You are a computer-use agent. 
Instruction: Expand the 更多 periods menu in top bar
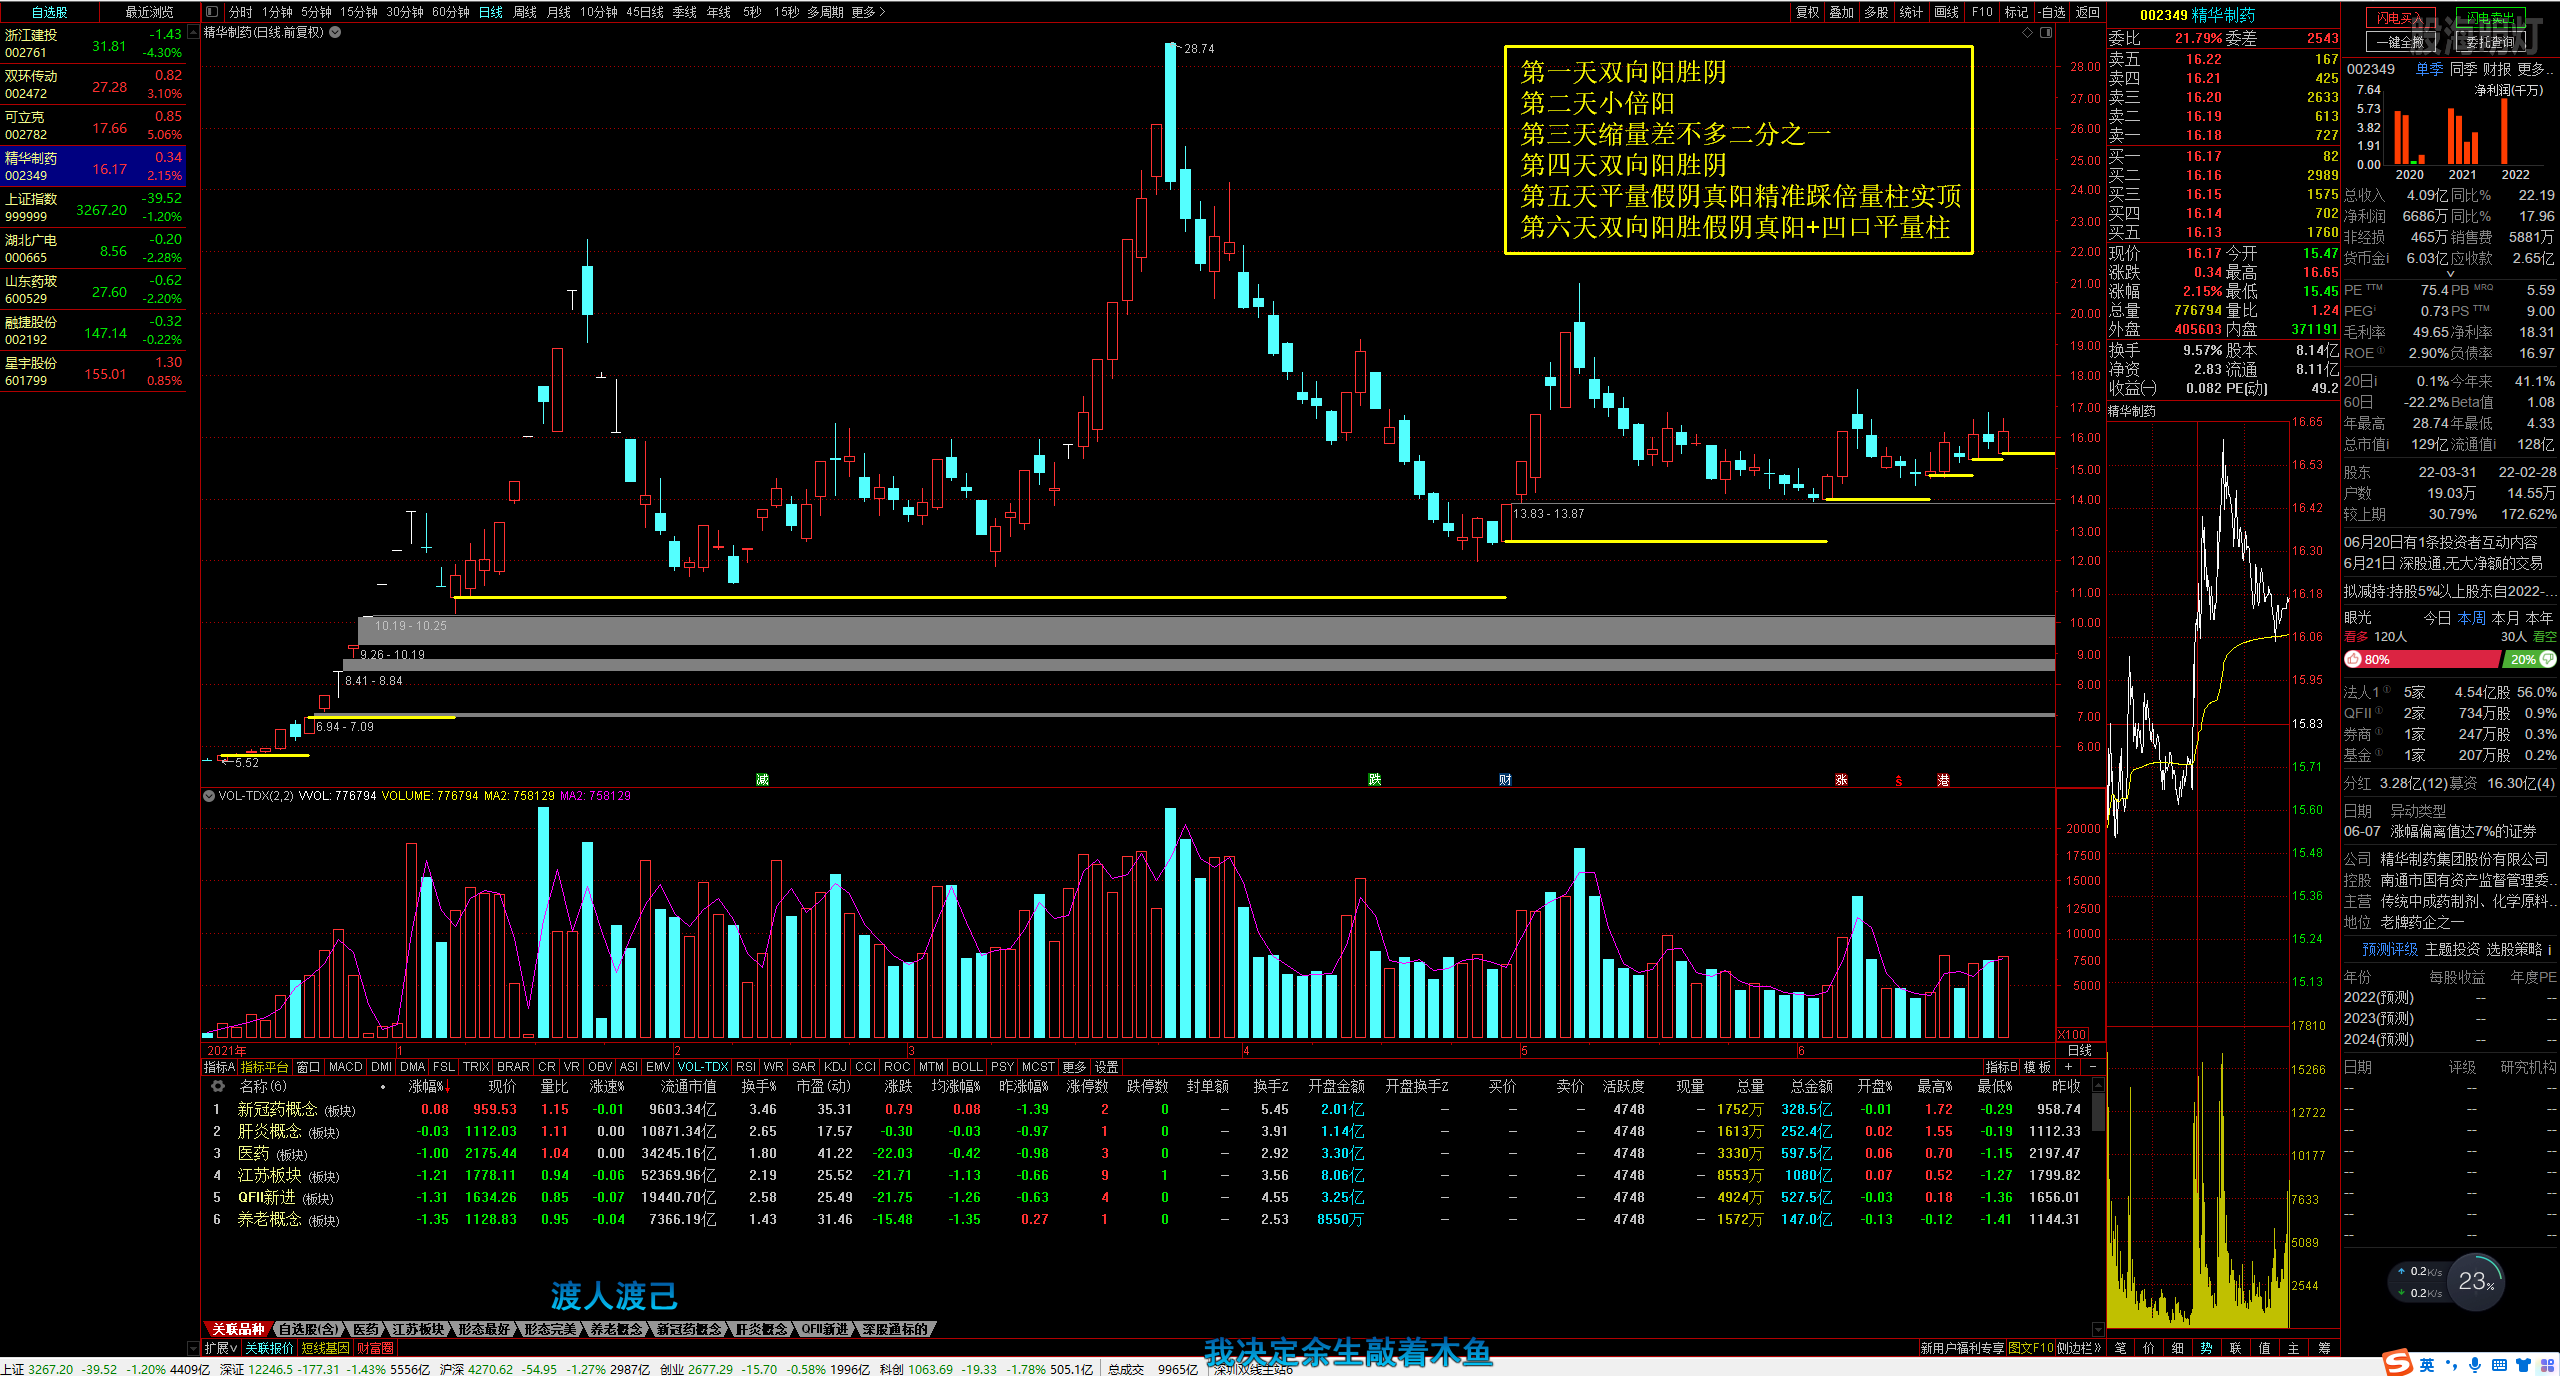click(868, 12)
